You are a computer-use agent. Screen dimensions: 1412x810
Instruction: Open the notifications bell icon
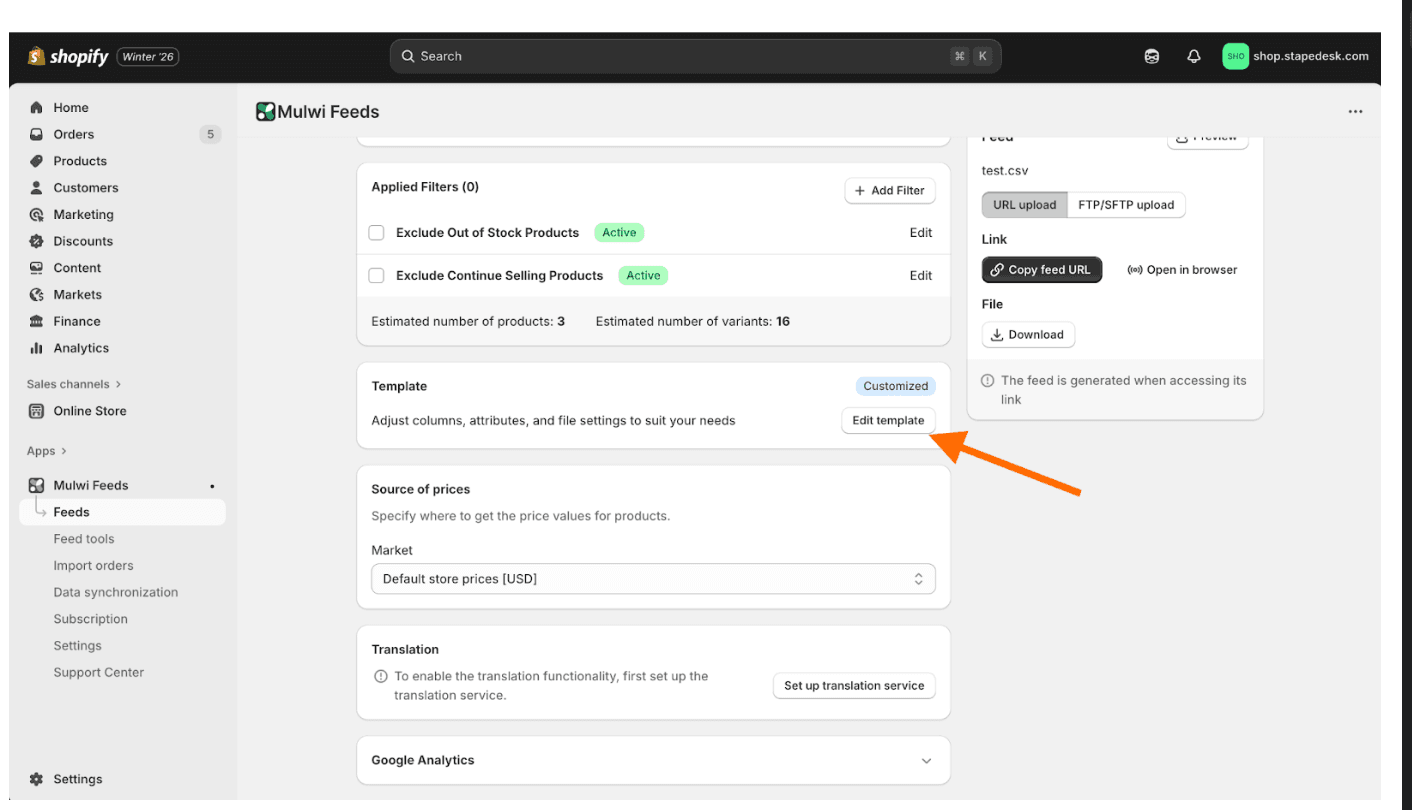pyautogui.click(x=1193, y=57)
